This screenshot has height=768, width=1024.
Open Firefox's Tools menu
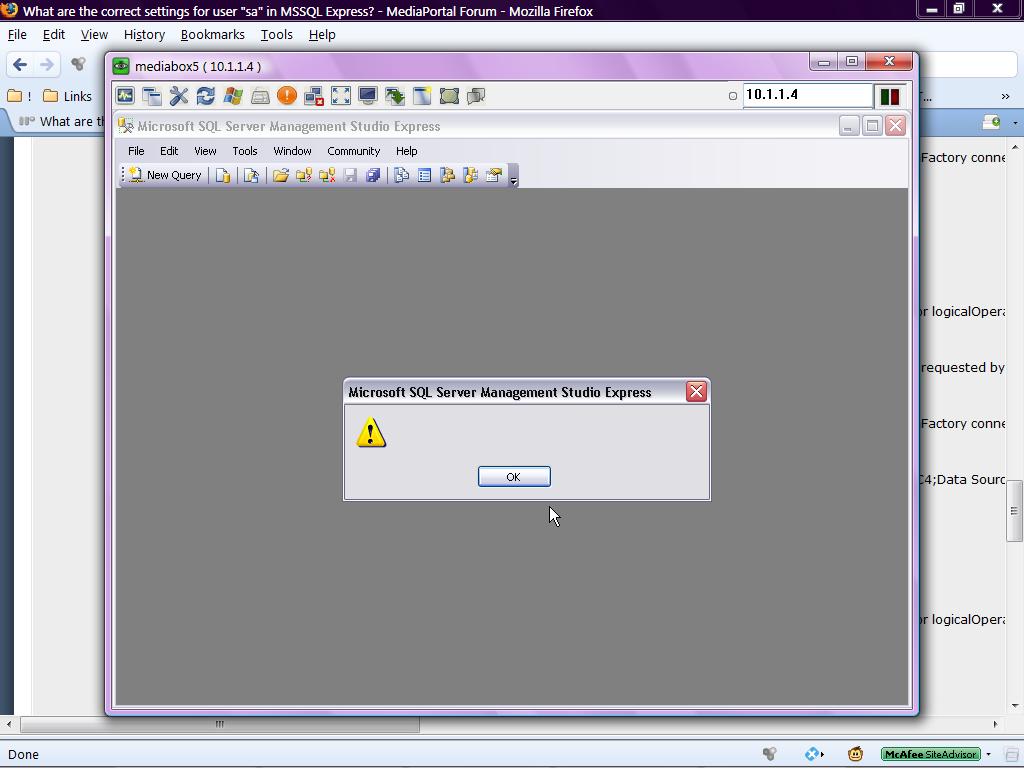pyautogui.click(x=276, y=35)
